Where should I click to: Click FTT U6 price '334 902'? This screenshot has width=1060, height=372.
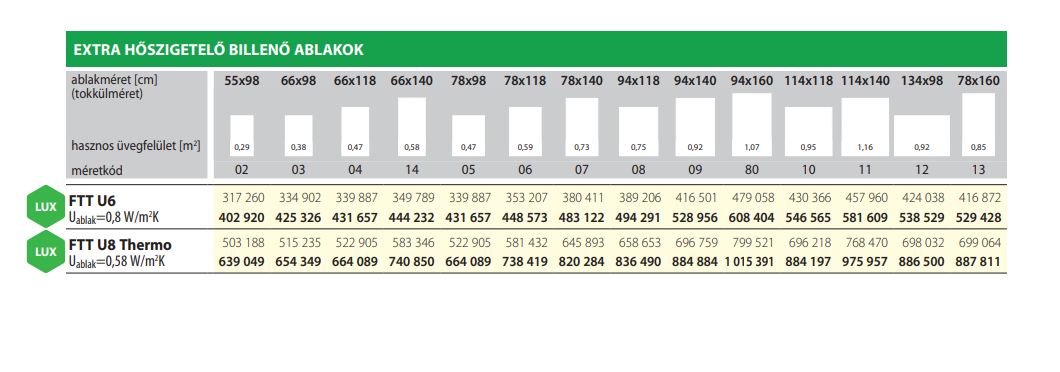(x=299, y=197)
